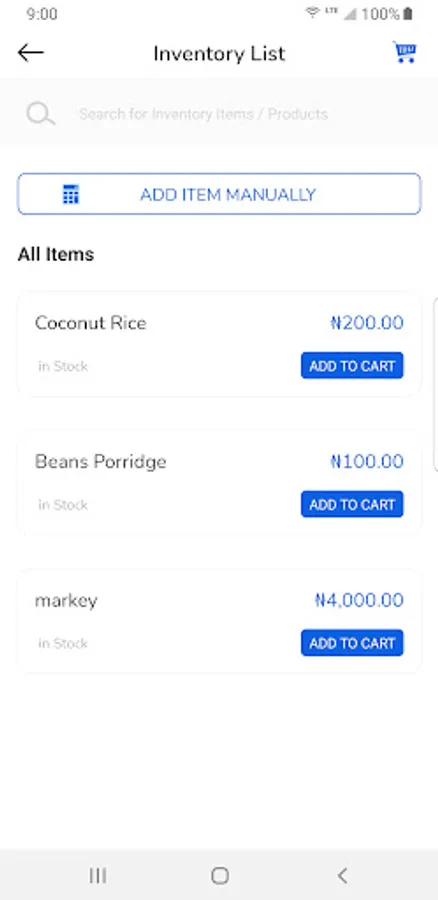Tap the search magnifier icon
The height and width of the screenshot is (900, 438).
point(41,114)
